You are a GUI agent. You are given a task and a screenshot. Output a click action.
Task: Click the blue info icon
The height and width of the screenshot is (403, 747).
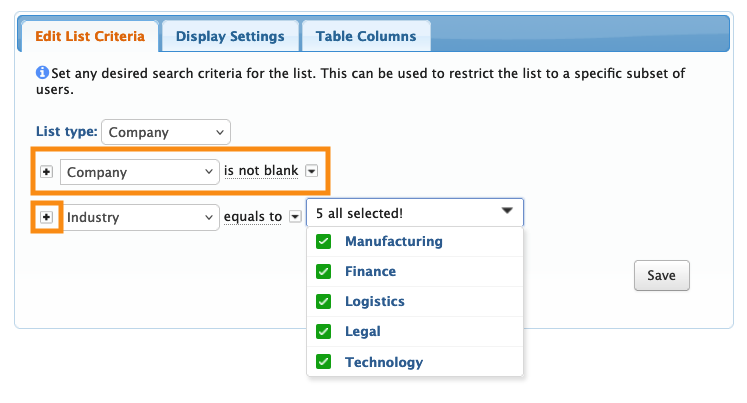[x=42, y=73]
